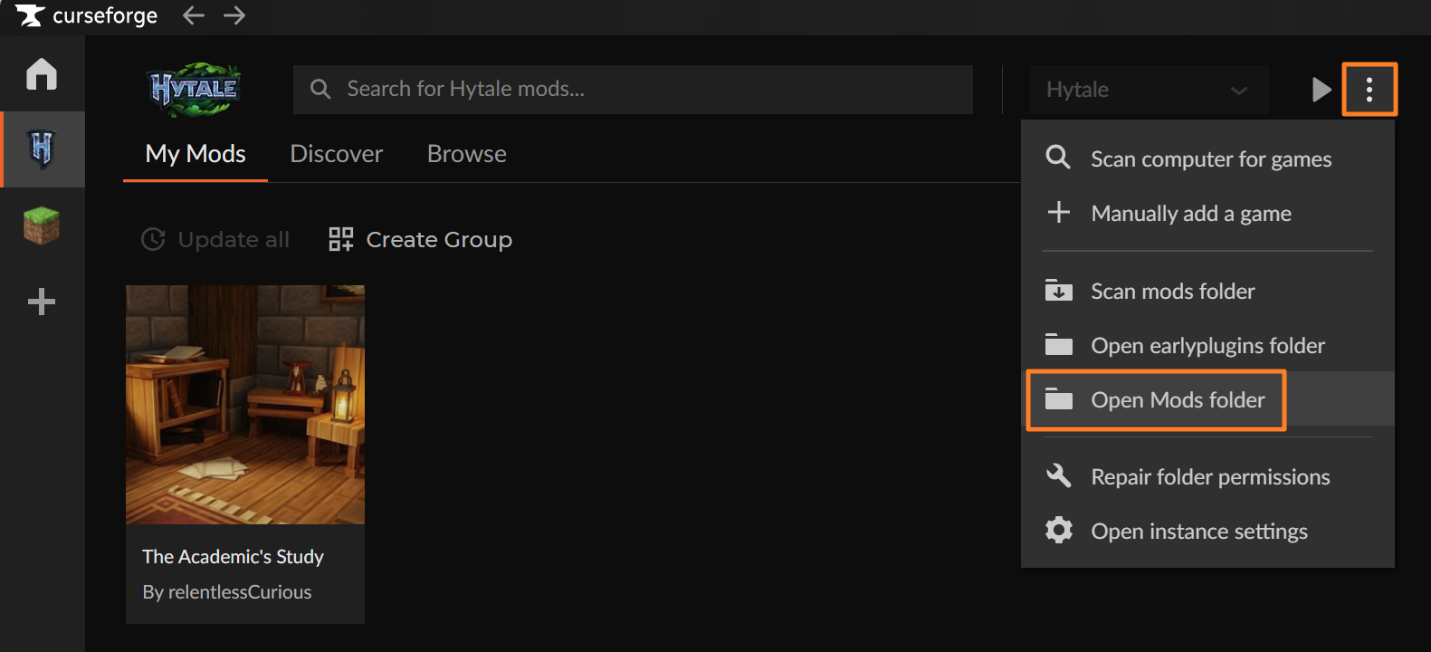Screen dimensions: 1431x652
Task: Expand the Hytale instance dropdown
Action: (x=1149, y=90)
